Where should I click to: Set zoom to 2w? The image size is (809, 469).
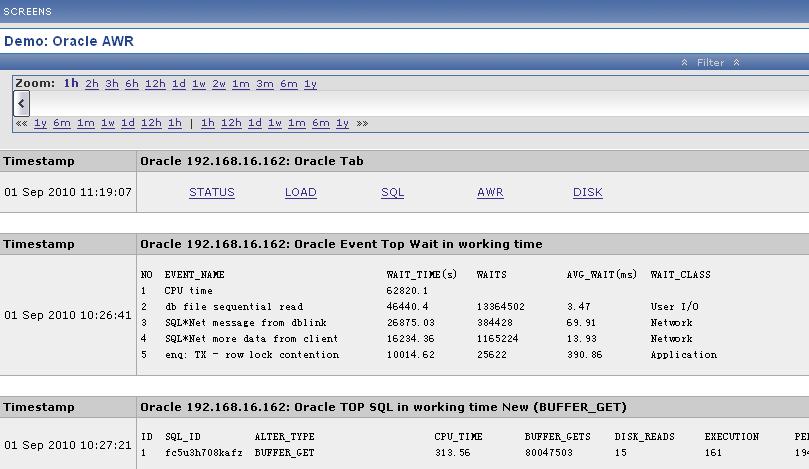[219, 84]
